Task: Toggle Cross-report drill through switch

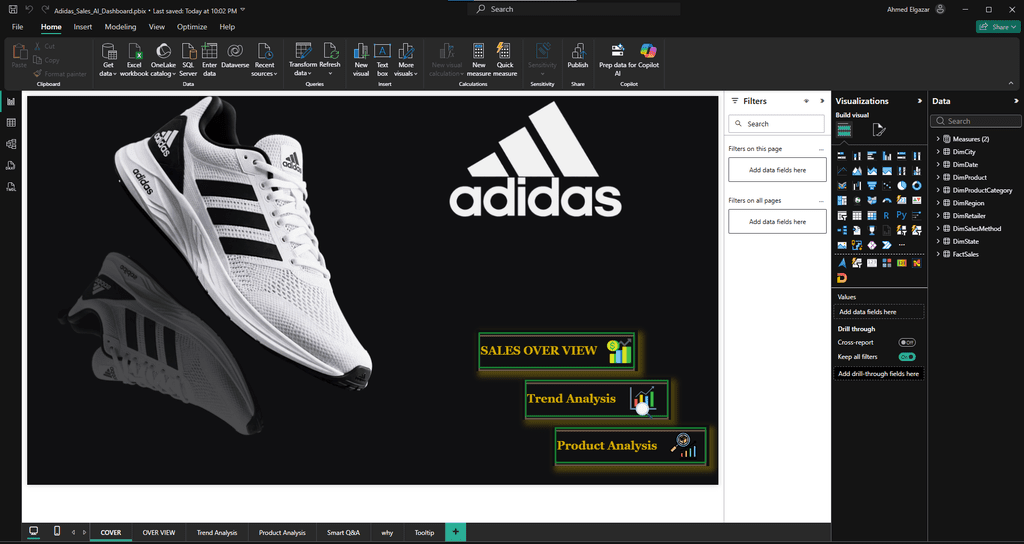Action: 907,342
